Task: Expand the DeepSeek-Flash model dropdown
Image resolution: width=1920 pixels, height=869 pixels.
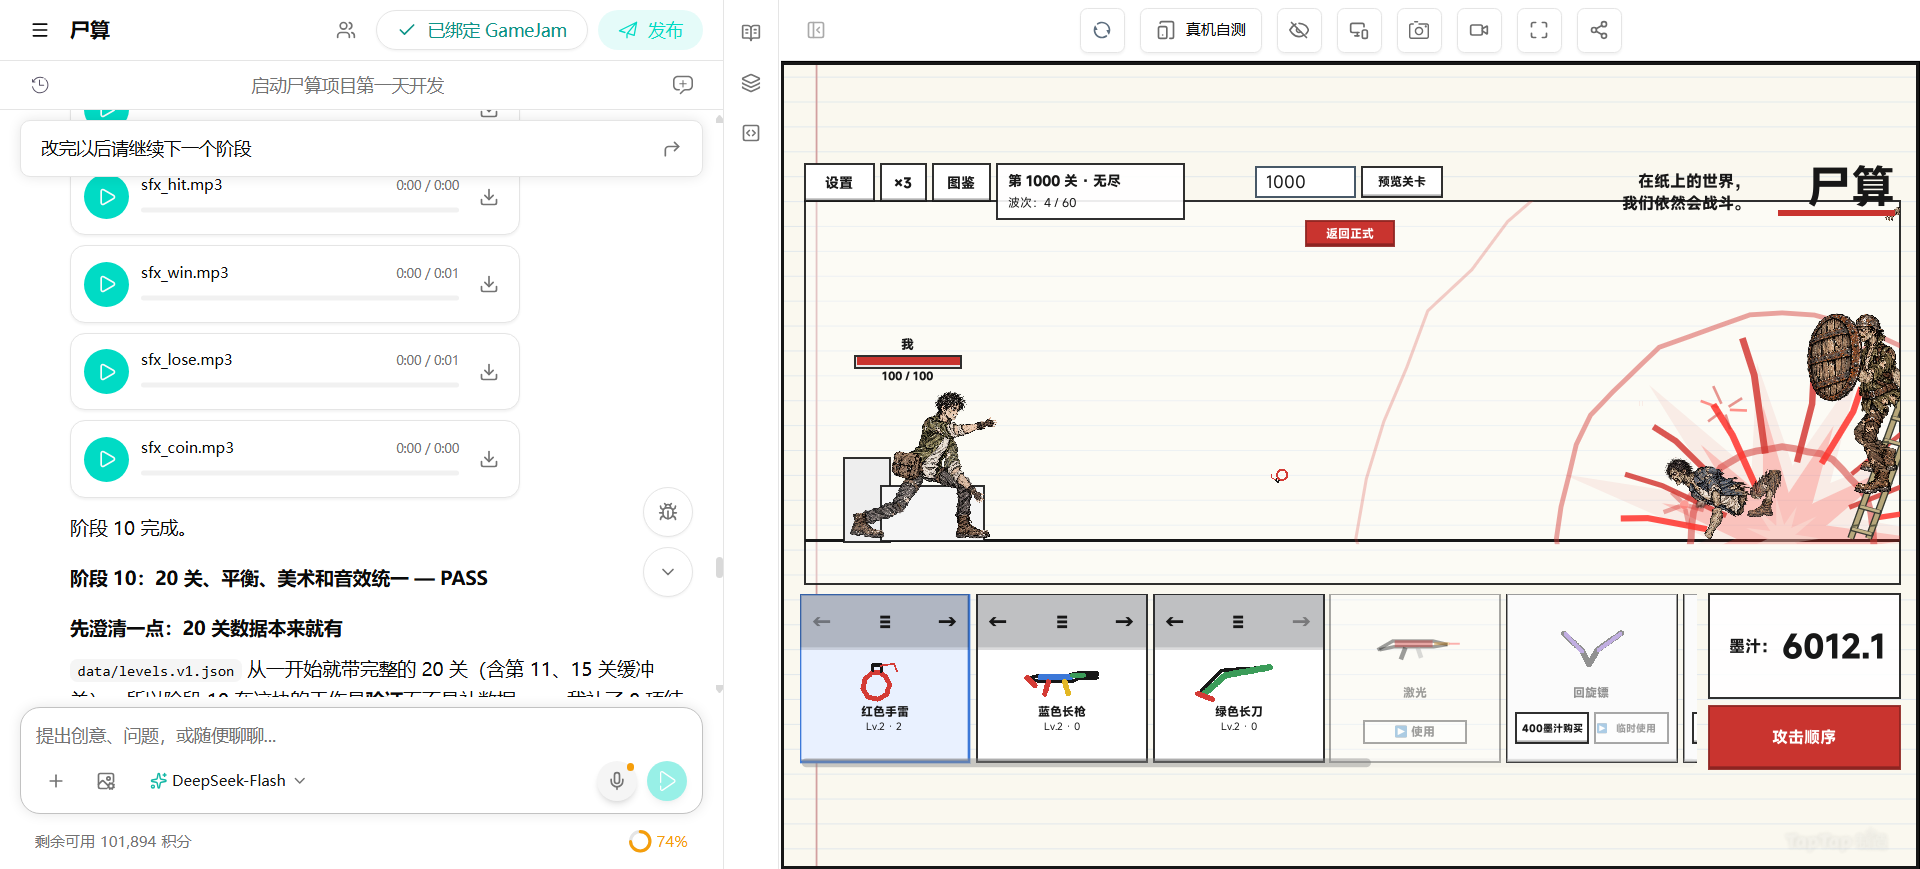Action: (228, 781)
